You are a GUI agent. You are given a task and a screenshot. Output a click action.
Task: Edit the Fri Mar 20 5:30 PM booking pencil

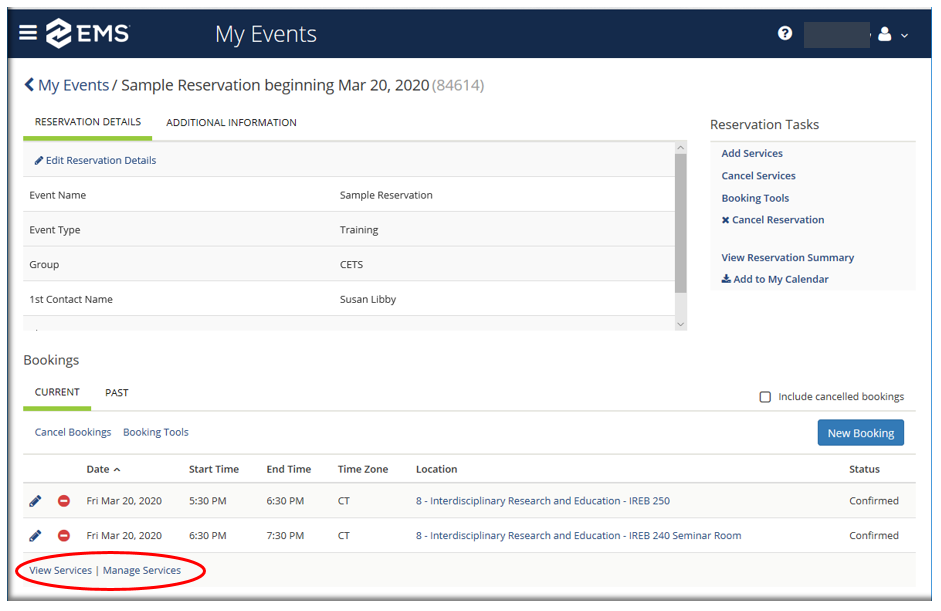tap(35, 500)
